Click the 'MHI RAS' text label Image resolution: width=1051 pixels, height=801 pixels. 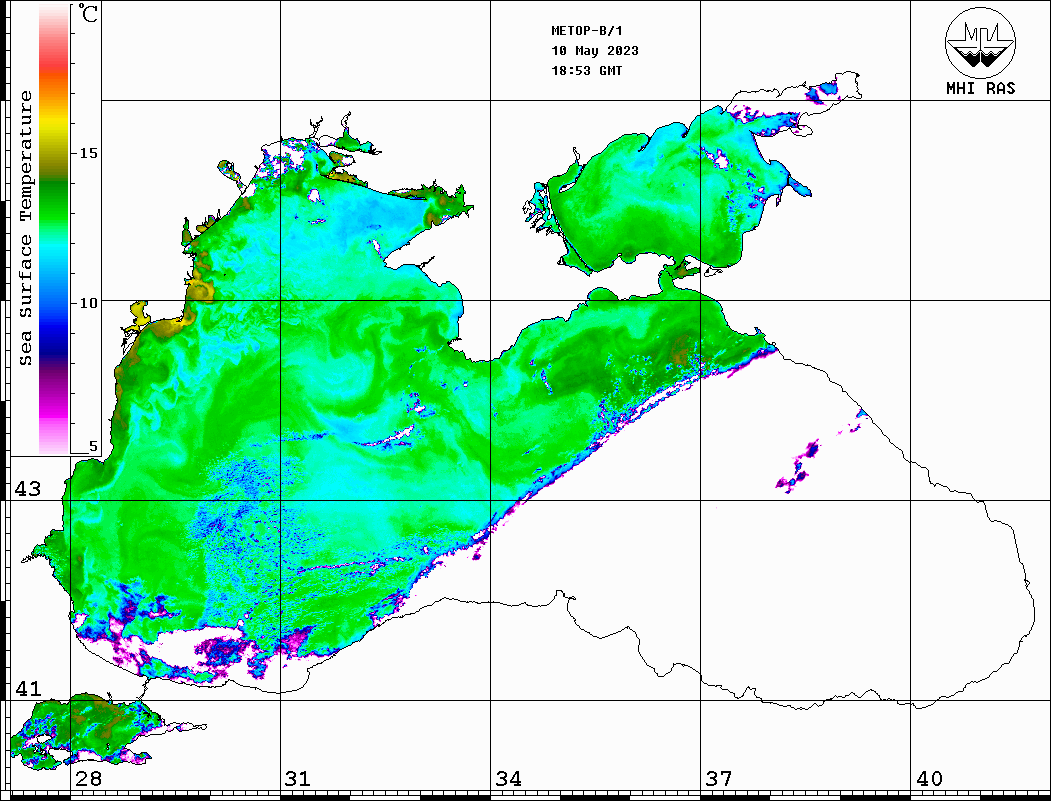click(x=981, y=88)
